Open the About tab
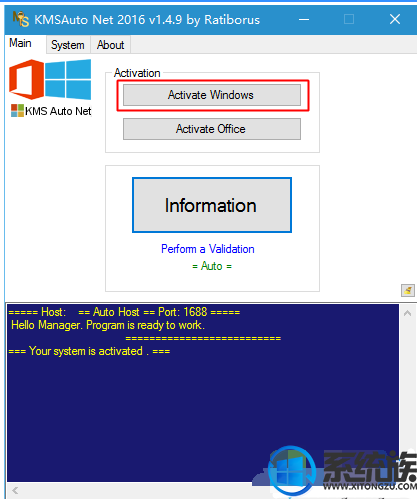The image size is (417, 499). tap(110, 45)
